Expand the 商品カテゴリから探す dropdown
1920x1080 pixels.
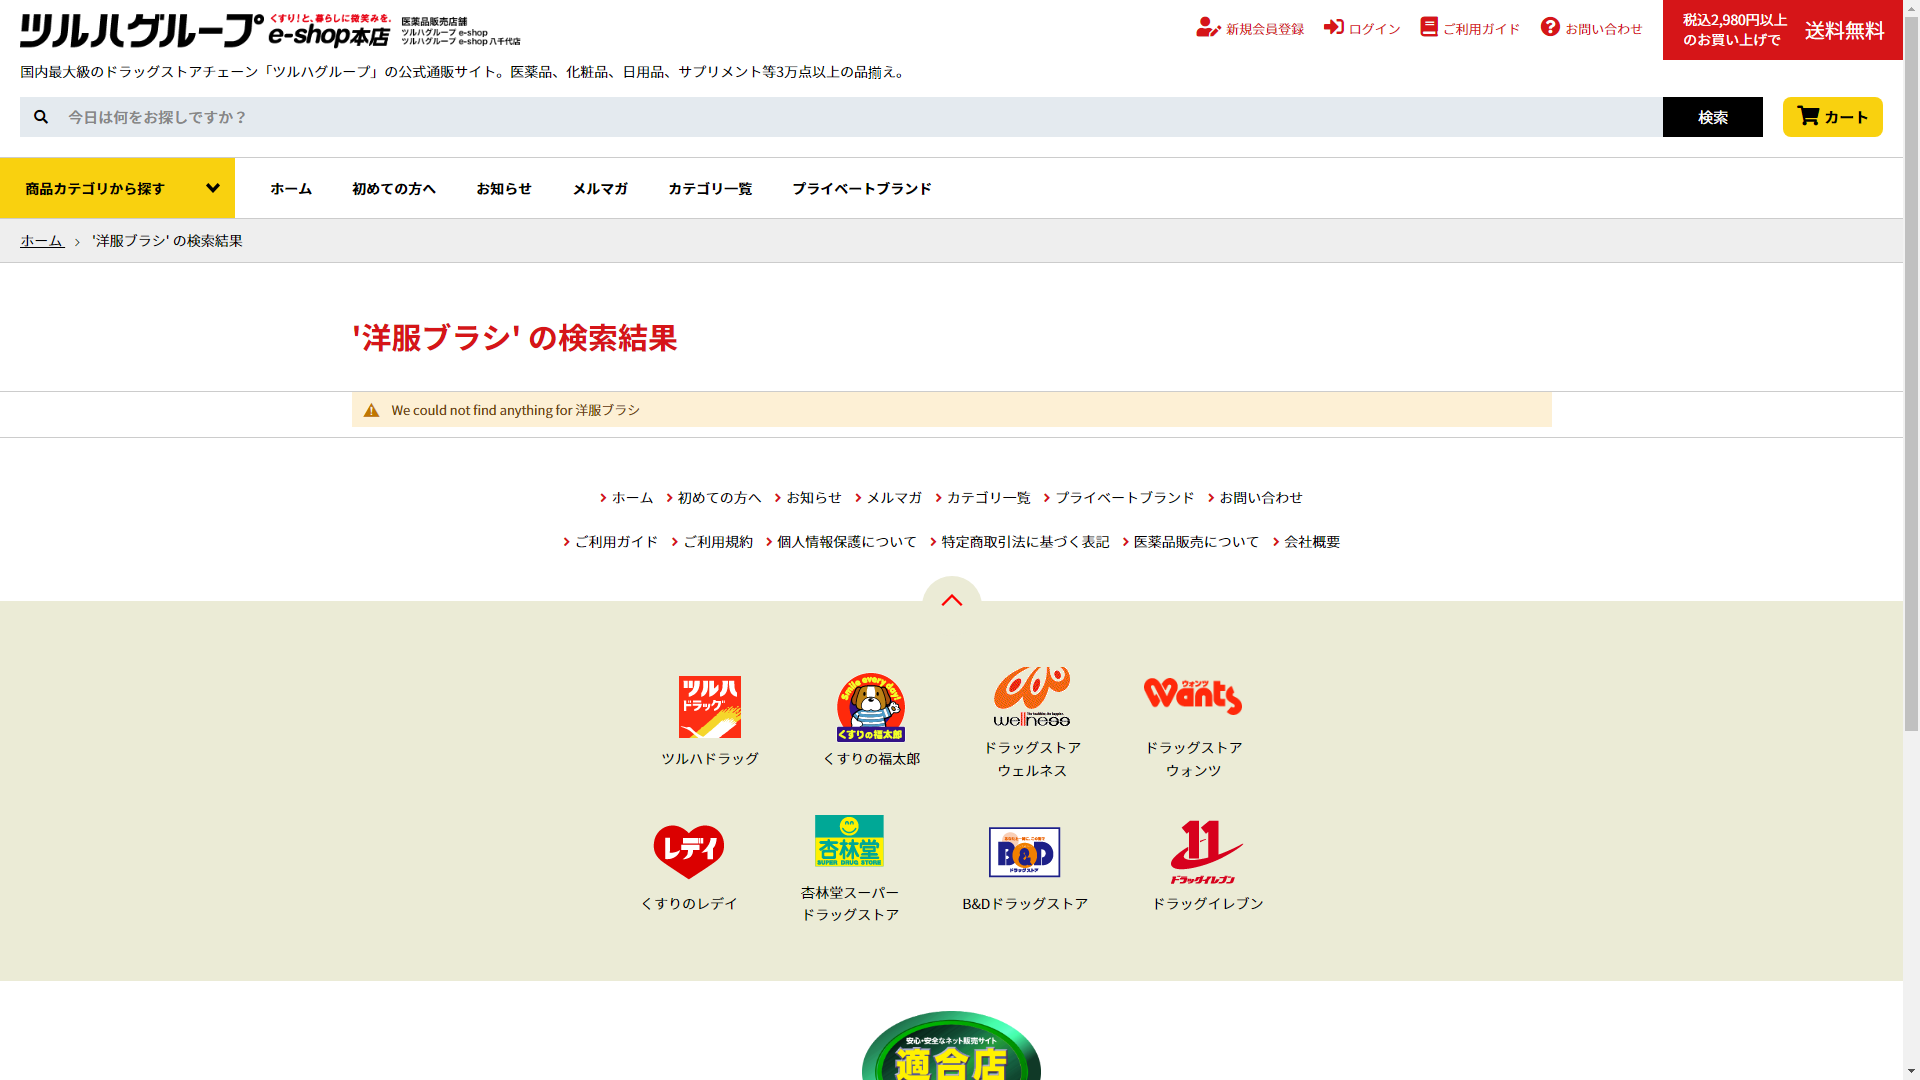coord(118,188)
